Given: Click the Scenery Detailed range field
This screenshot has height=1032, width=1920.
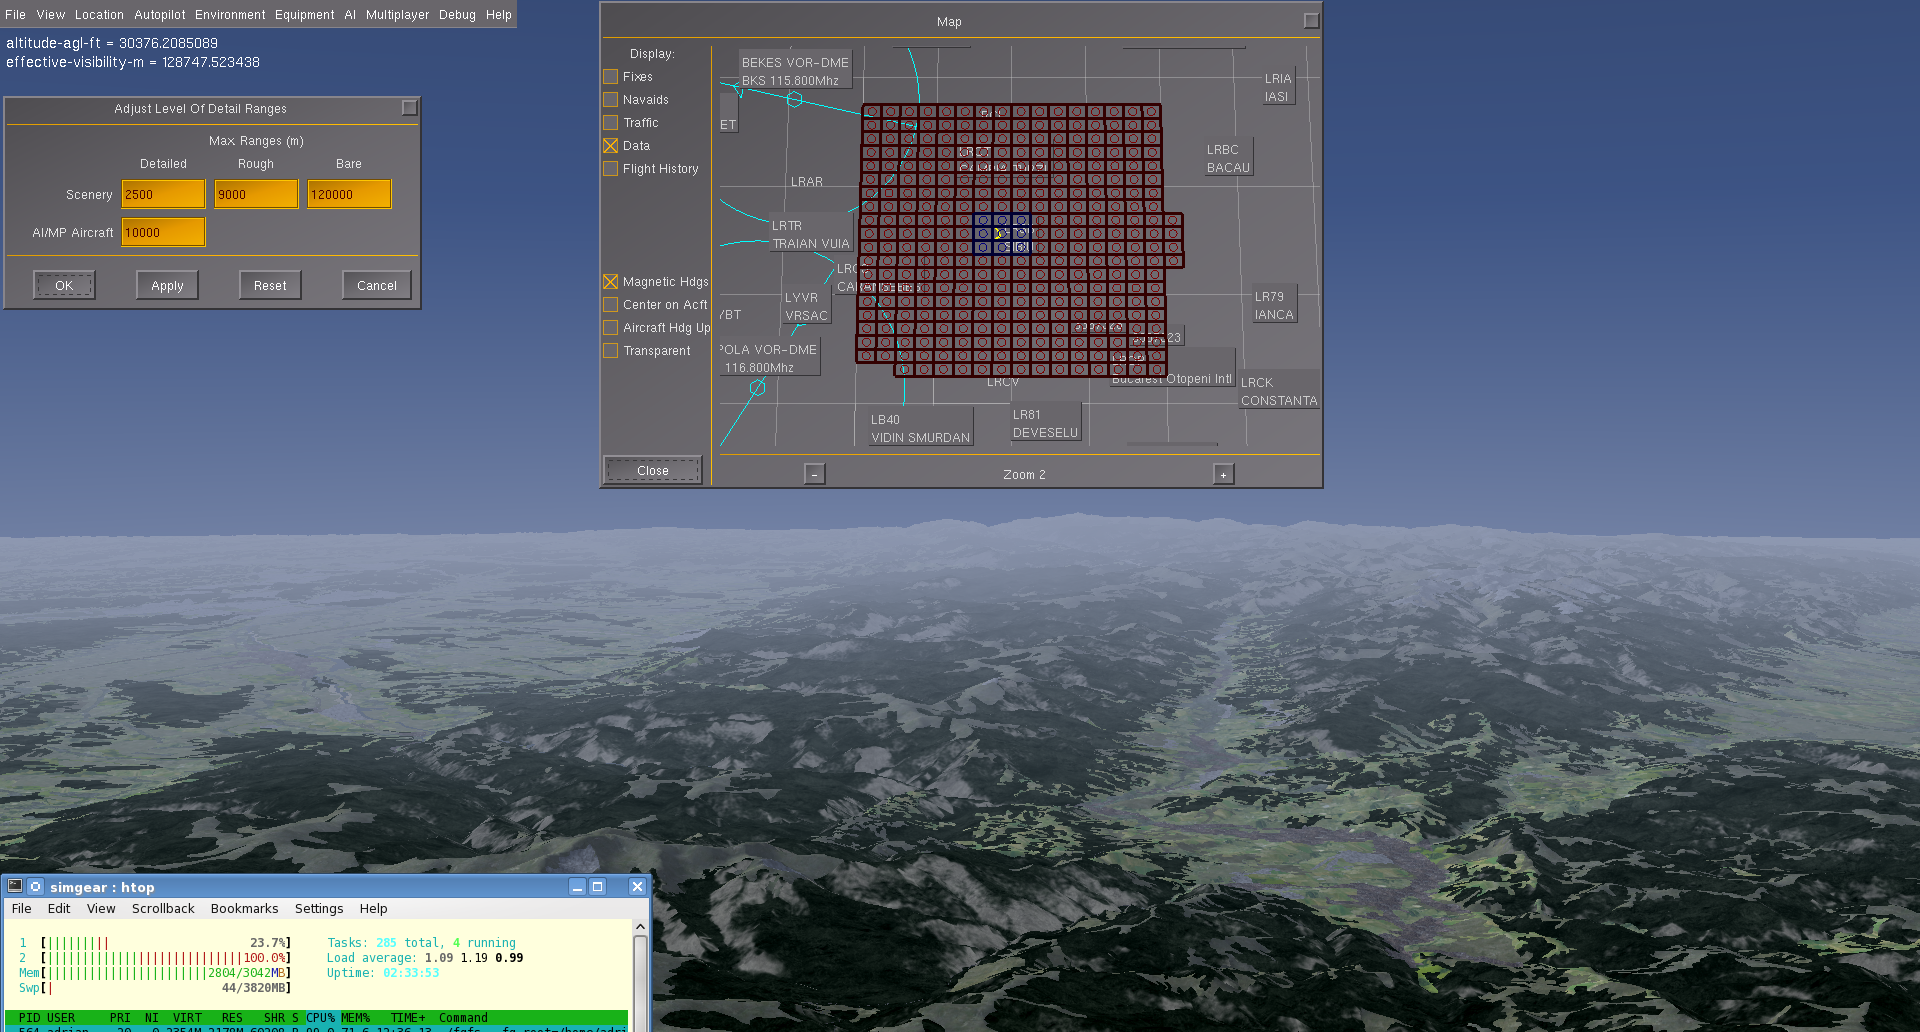Looking at the screenshot, I should pos(163,194).
